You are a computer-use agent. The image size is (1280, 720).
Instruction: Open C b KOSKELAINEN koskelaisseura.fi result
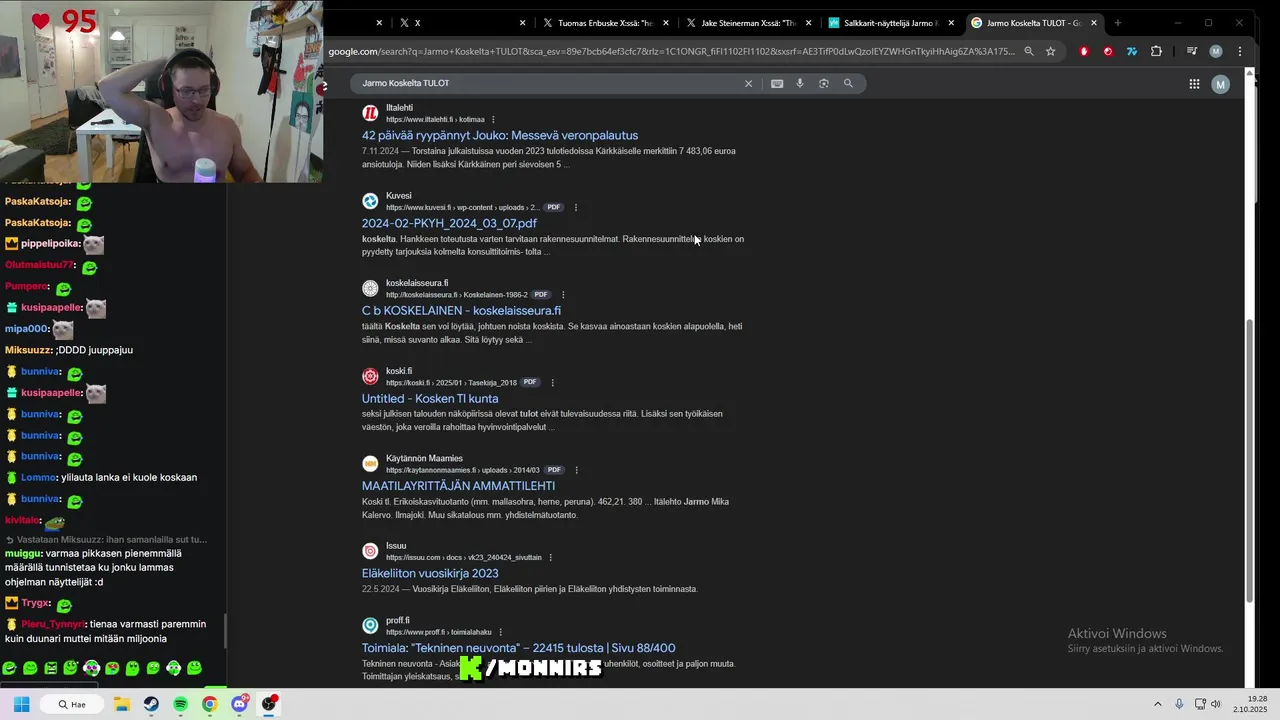point(461,310)
